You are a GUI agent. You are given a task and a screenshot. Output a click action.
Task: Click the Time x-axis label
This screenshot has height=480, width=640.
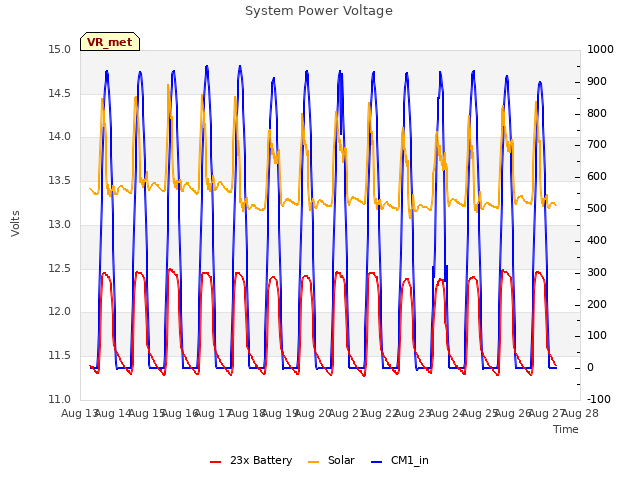[x=566, y=429]
